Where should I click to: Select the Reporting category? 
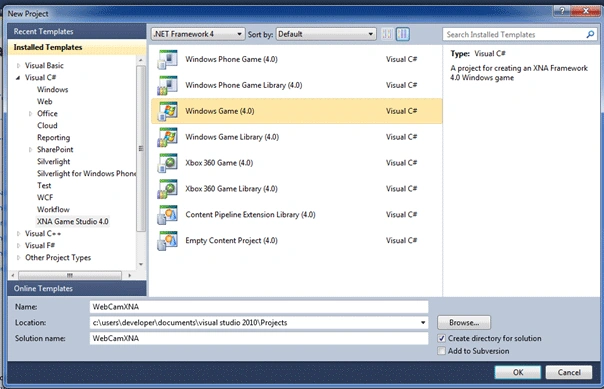[54, 137]
